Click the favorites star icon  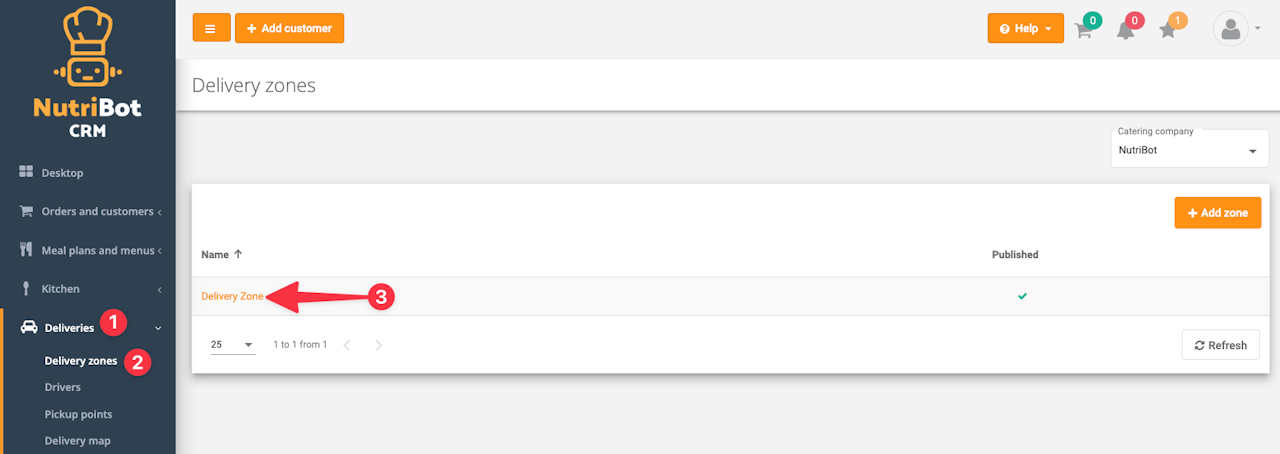(1168, 30)
